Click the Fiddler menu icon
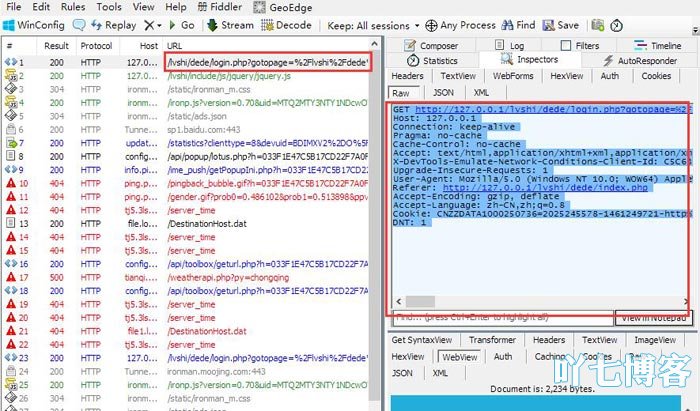 [x=202, y=7]
